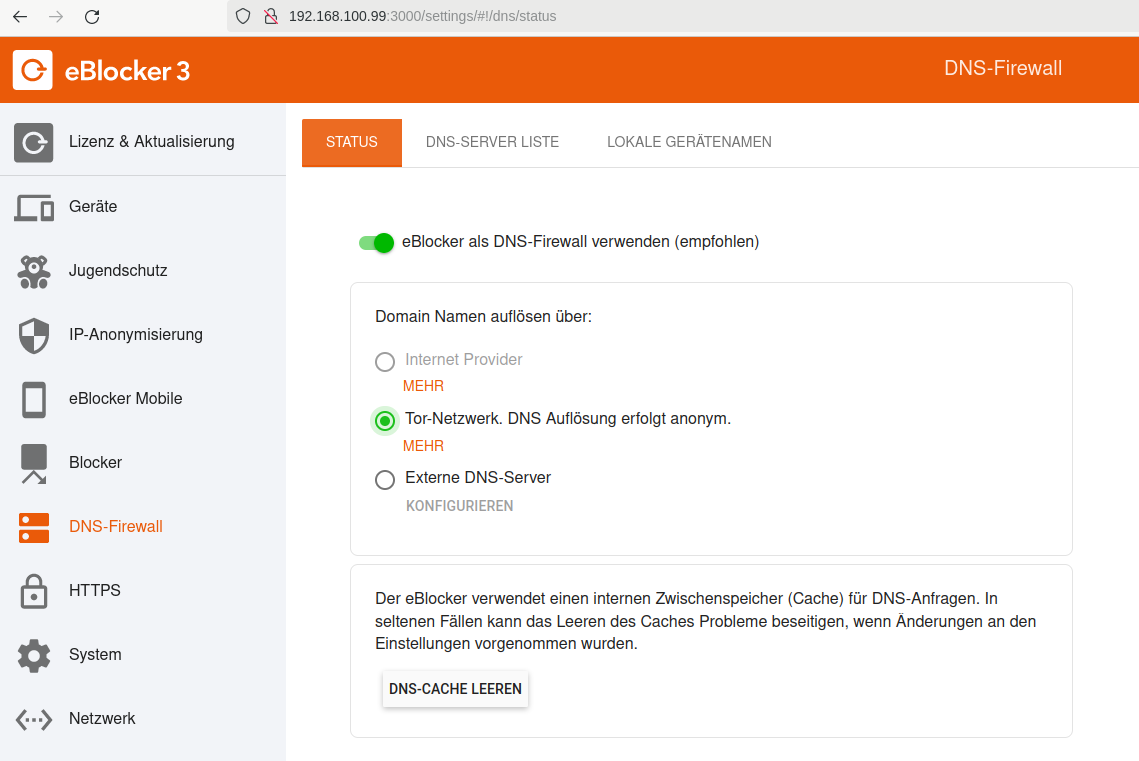Click the DNS-Firewall server icon

coord(34,528)
